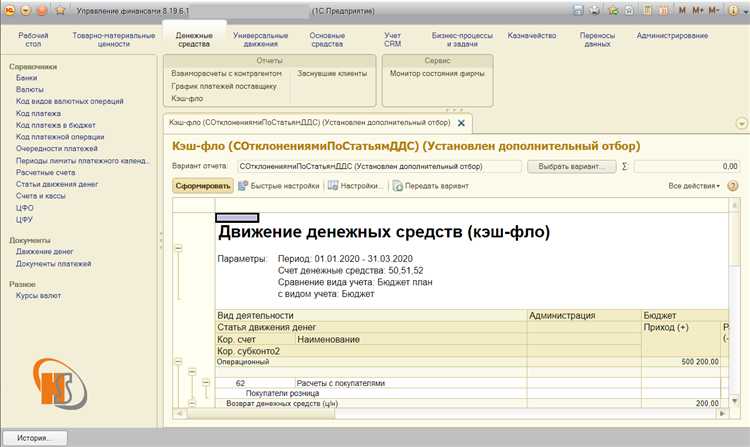
Task: Open the Учет CRM section
Action: coord(392,39)
